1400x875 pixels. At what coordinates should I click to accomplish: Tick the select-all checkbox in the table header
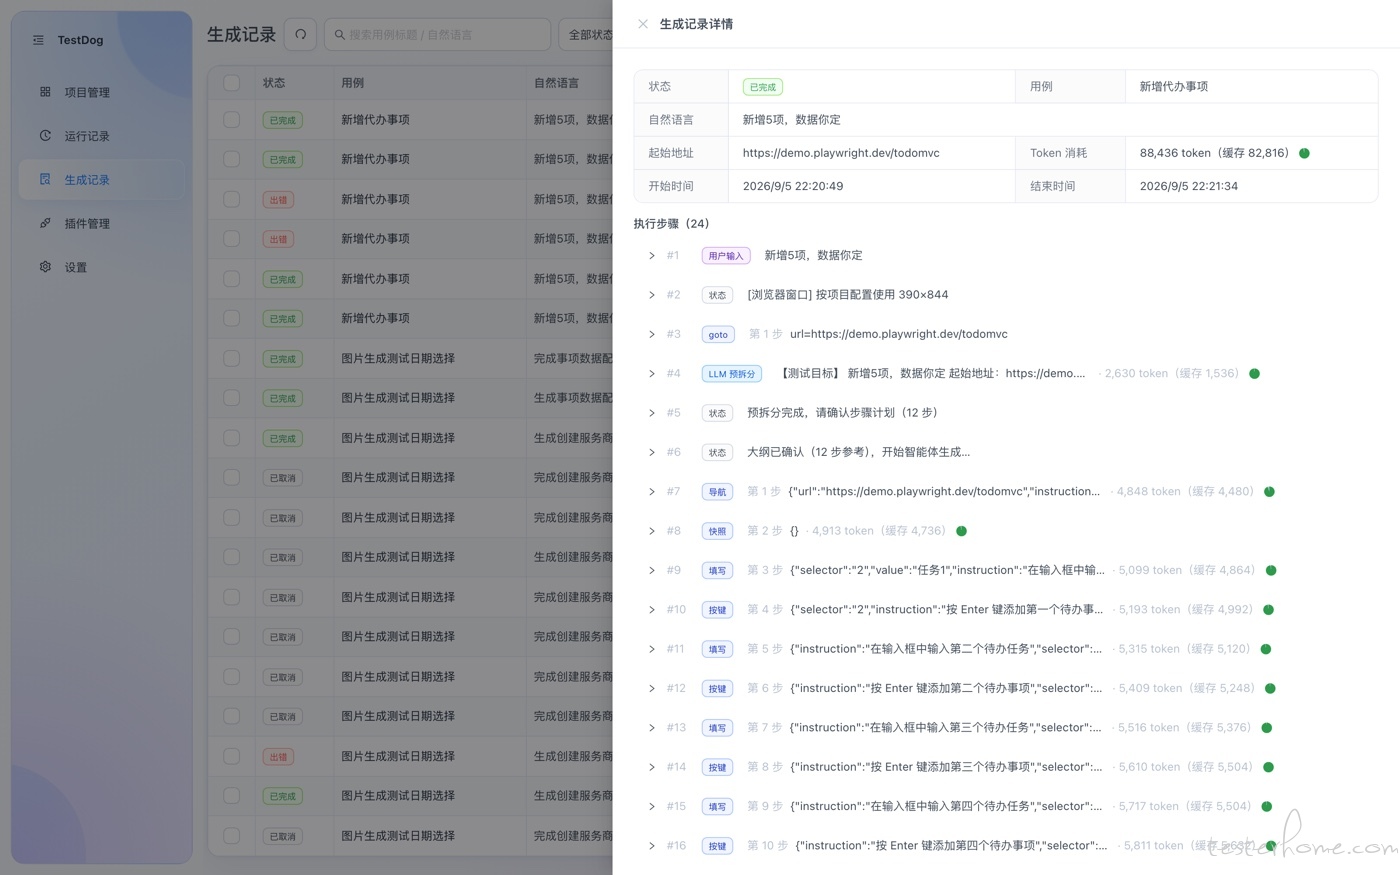pyautogui.click(x=232, y=83)
